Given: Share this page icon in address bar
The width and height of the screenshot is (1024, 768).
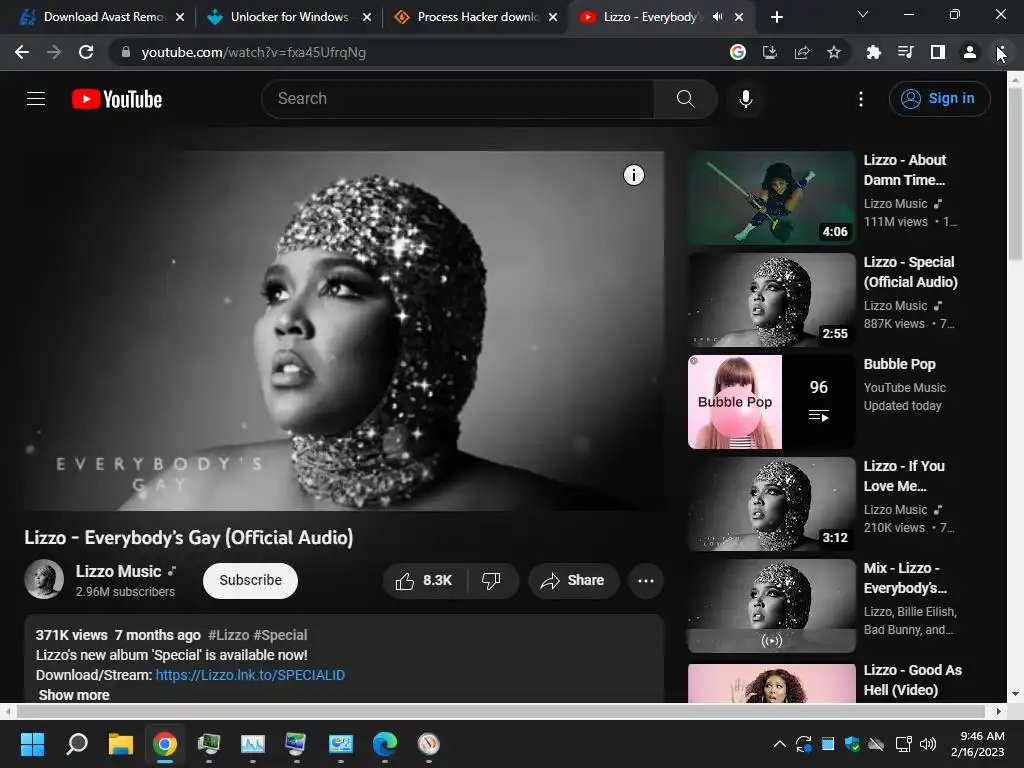Looking at the screenshot, I should [x=801, y=52].
